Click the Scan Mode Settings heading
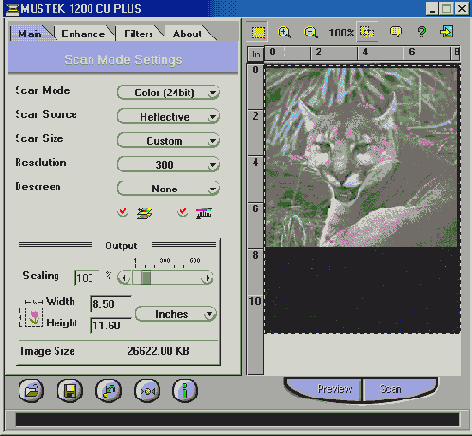 [x=123, y=60]
